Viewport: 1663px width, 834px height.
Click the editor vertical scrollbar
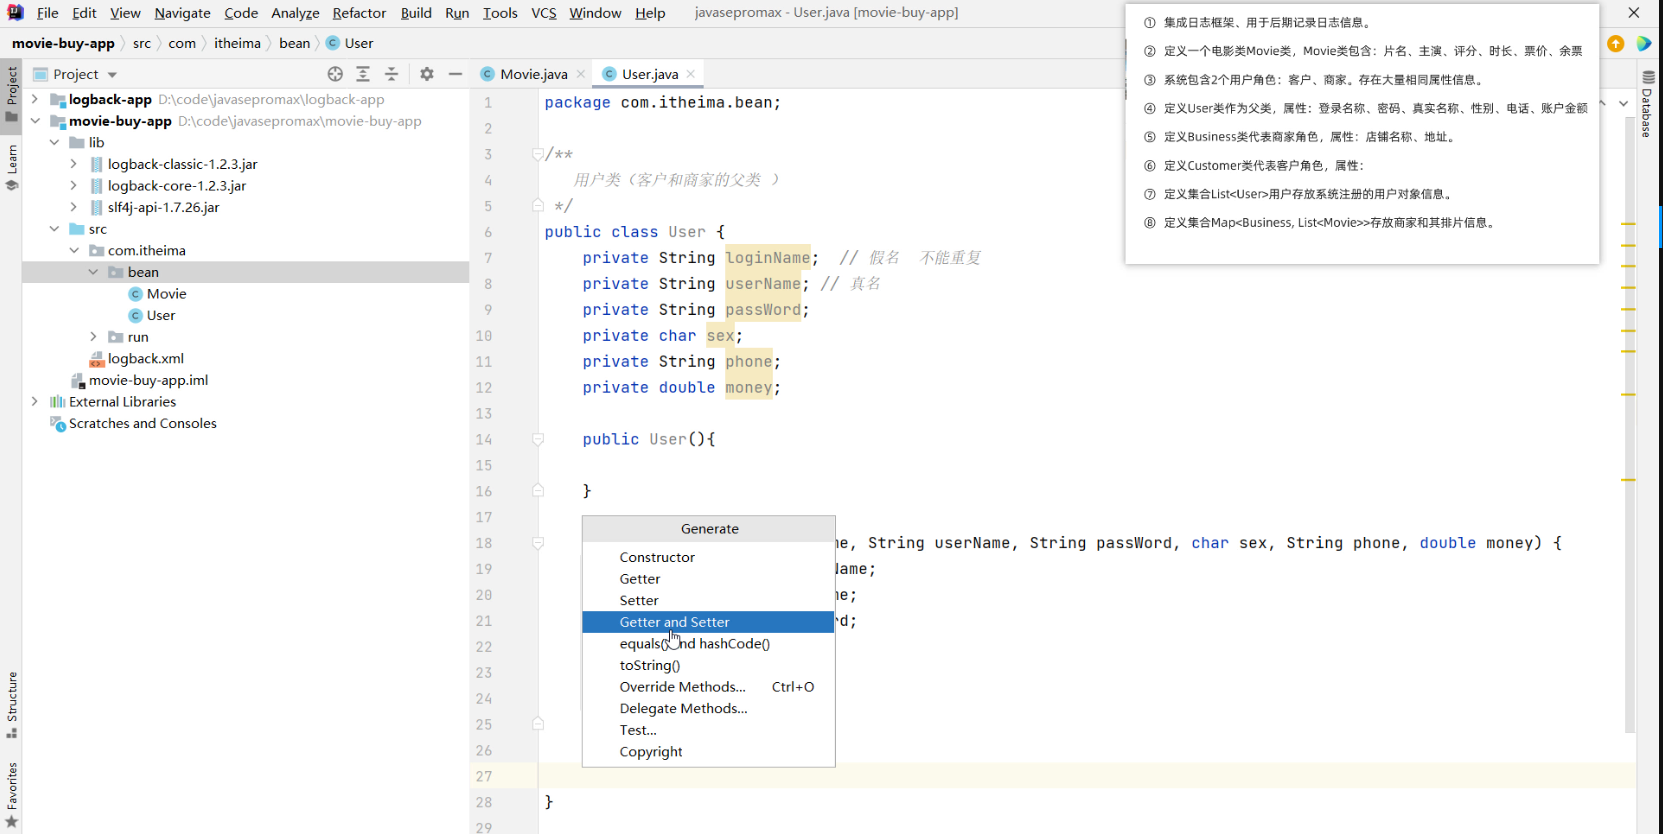click(1629, 425)
